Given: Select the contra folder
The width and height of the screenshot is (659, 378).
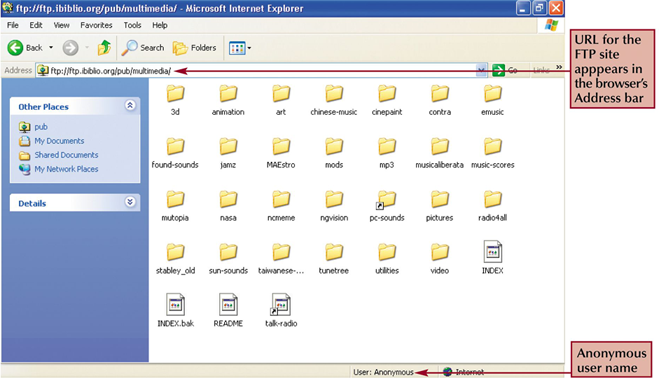Looking at the screenshot, I should 440,100.
